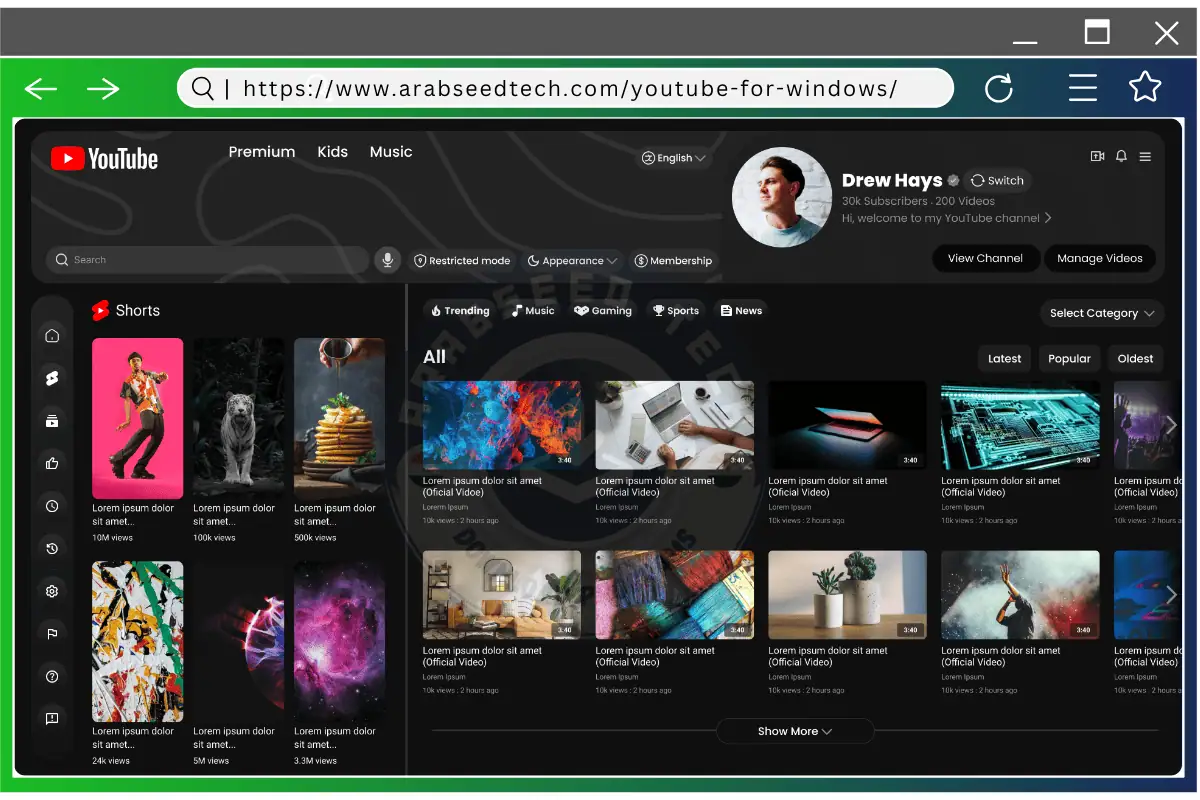Open watch History from the sidebar
Screen dimensions: 1200x800
coord(52,548)
